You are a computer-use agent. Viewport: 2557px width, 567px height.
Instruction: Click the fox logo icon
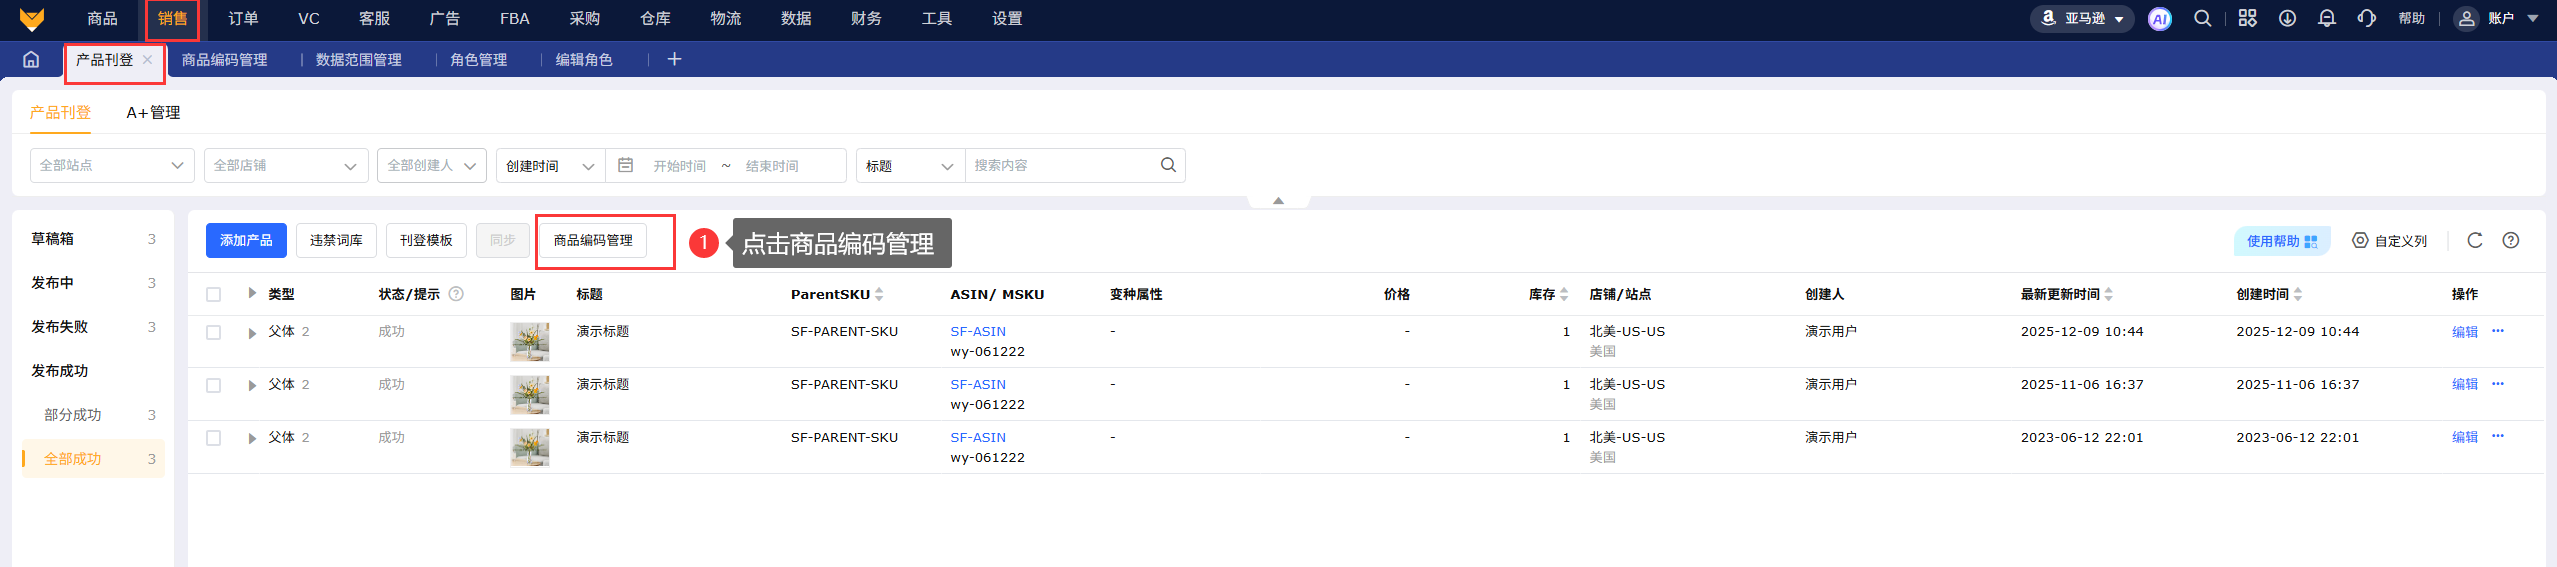click(32, 19)
